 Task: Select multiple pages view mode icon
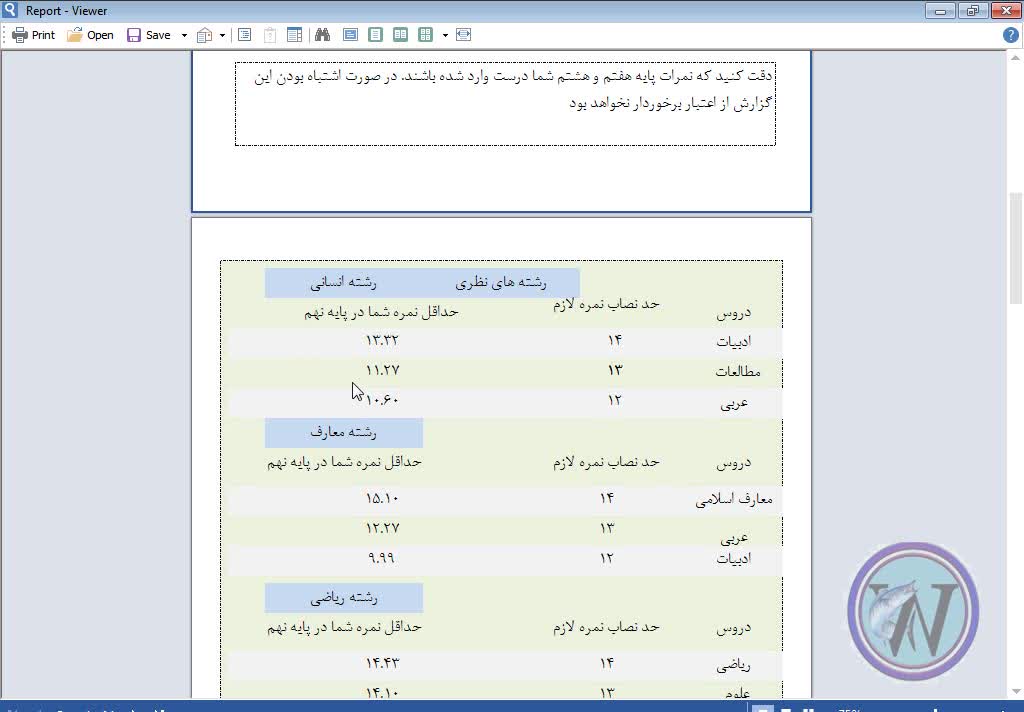425,35
